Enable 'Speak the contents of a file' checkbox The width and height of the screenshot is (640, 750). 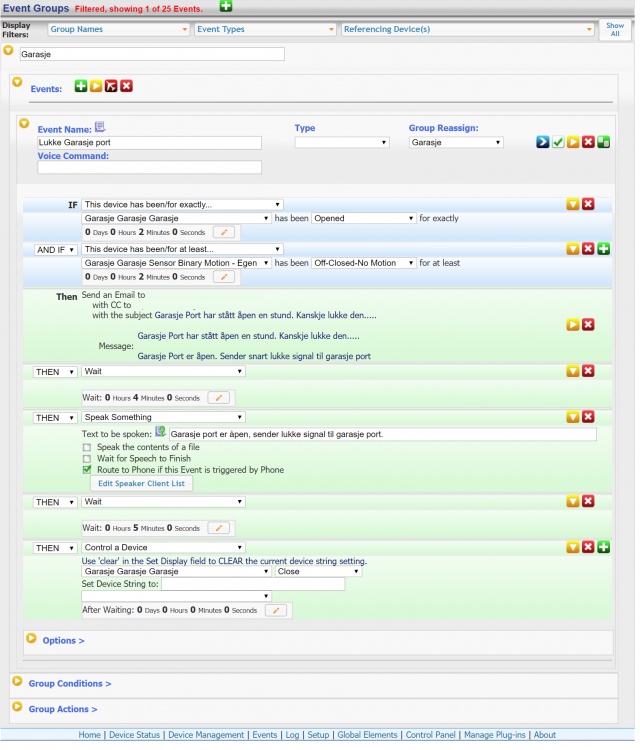88,447
